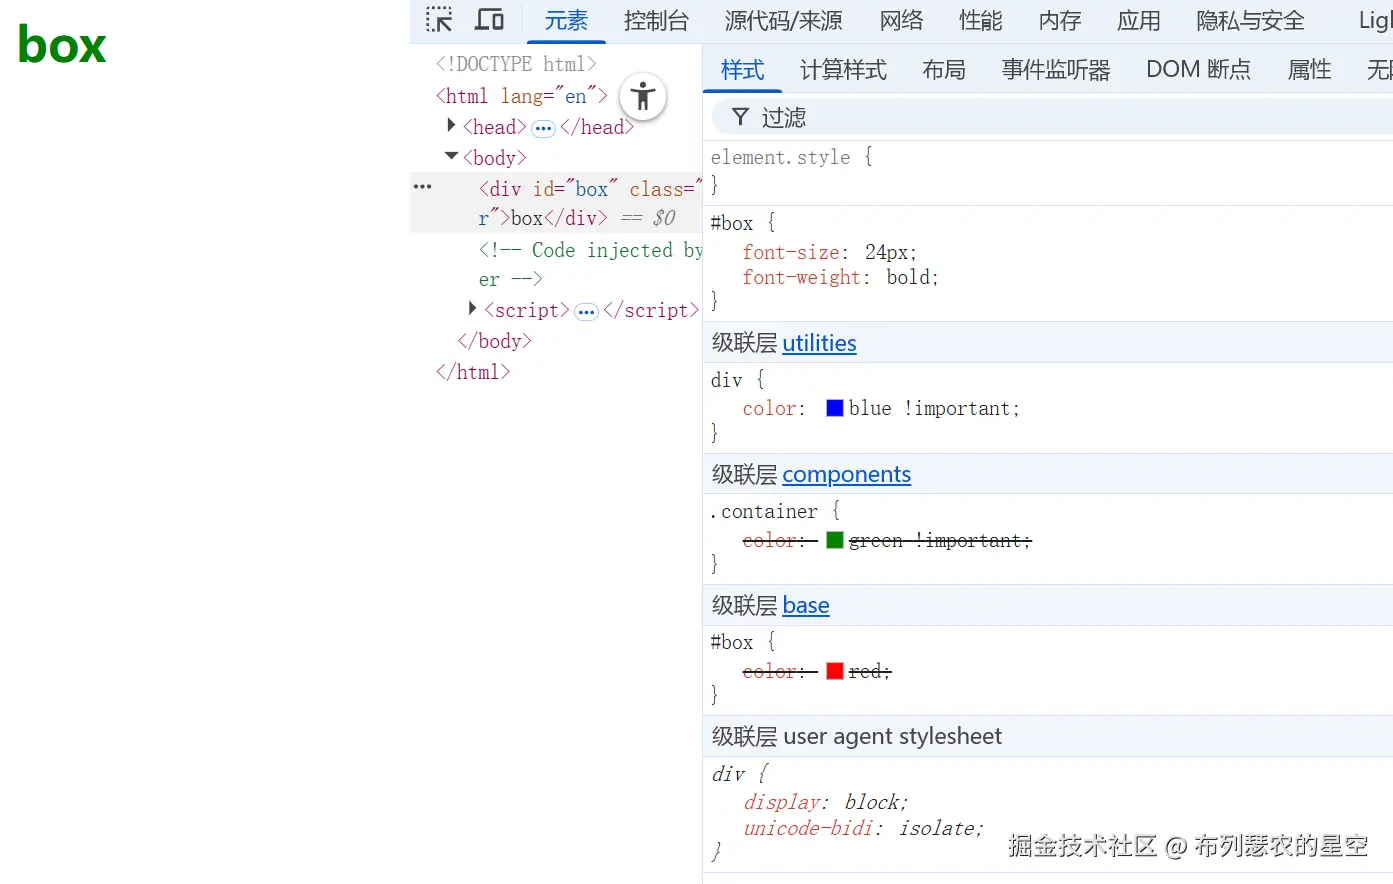The height and width of the screenshot is (884, 1393).
Task: Activate the inspect element picker icon
Action: (439, 20)
